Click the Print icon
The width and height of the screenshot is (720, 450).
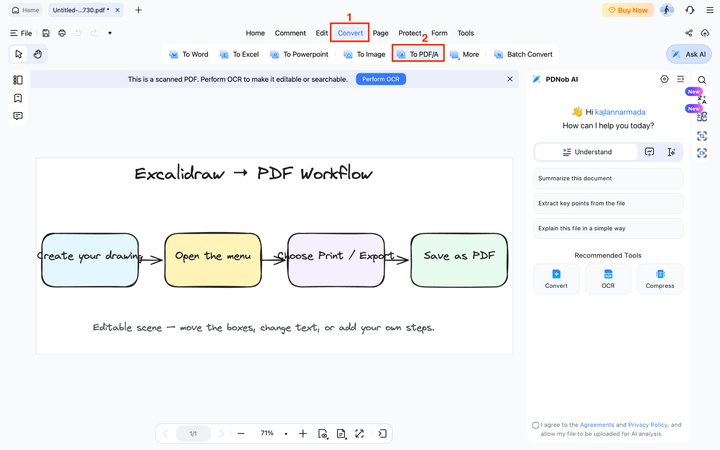pyautogui.click(x=62, y=33)
